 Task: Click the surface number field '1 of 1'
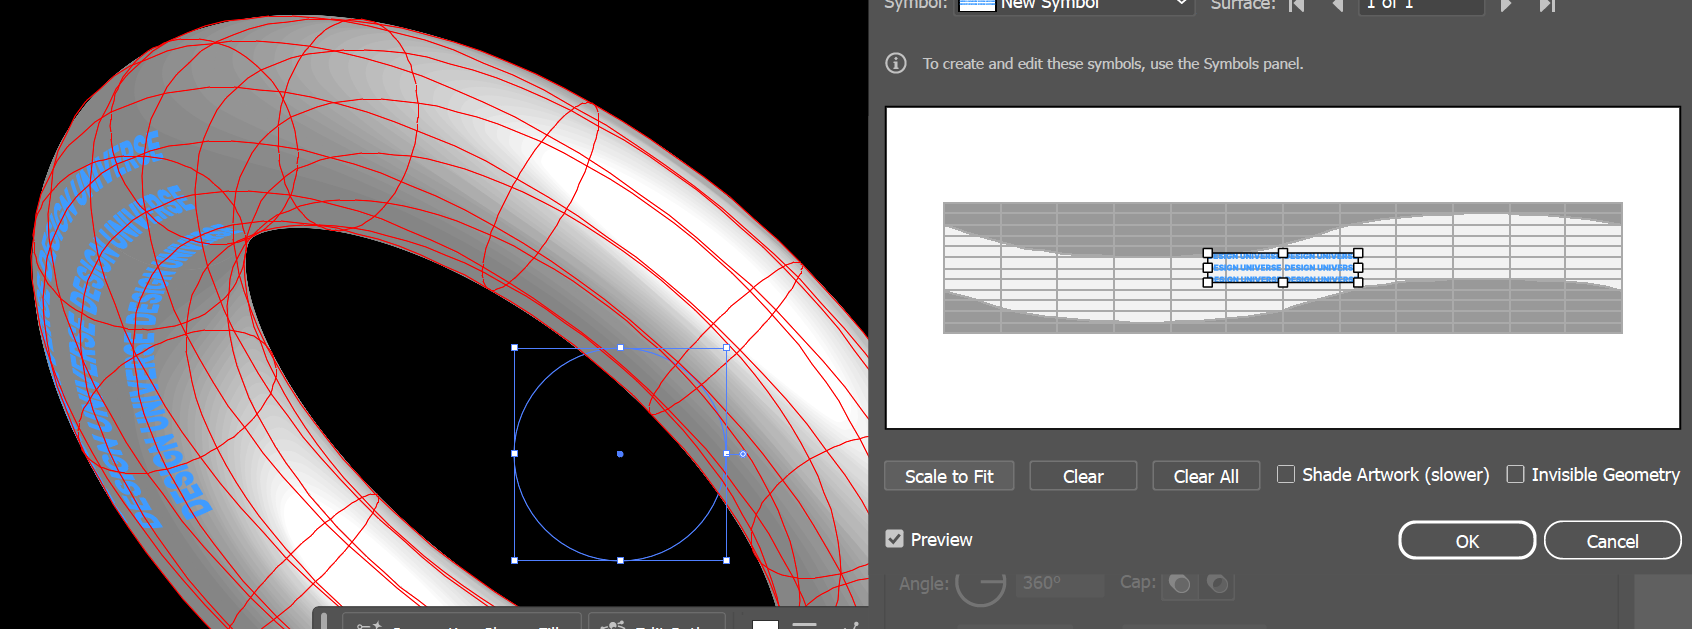point(1420,5)
